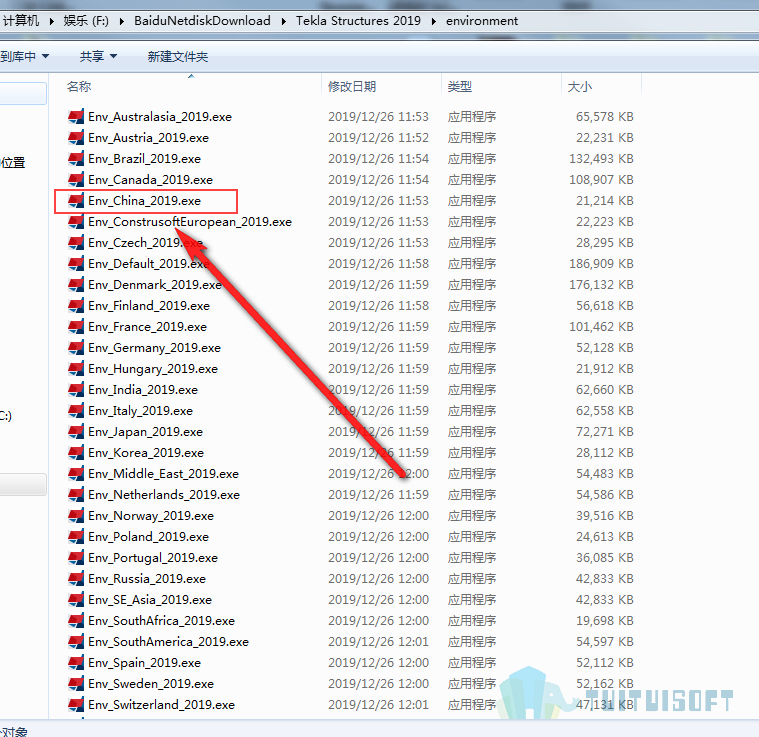
Task: Select the file name Env_SouthAmerica_2019.exe
Action: point(168,642)
